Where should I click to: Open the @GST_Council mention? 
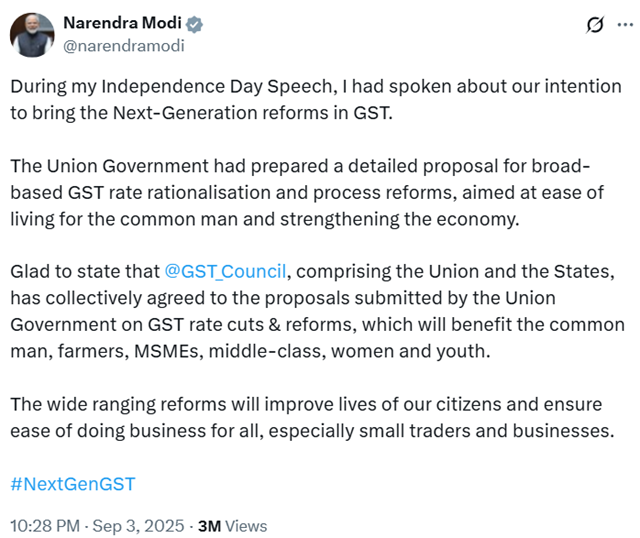tap(225, 271)
